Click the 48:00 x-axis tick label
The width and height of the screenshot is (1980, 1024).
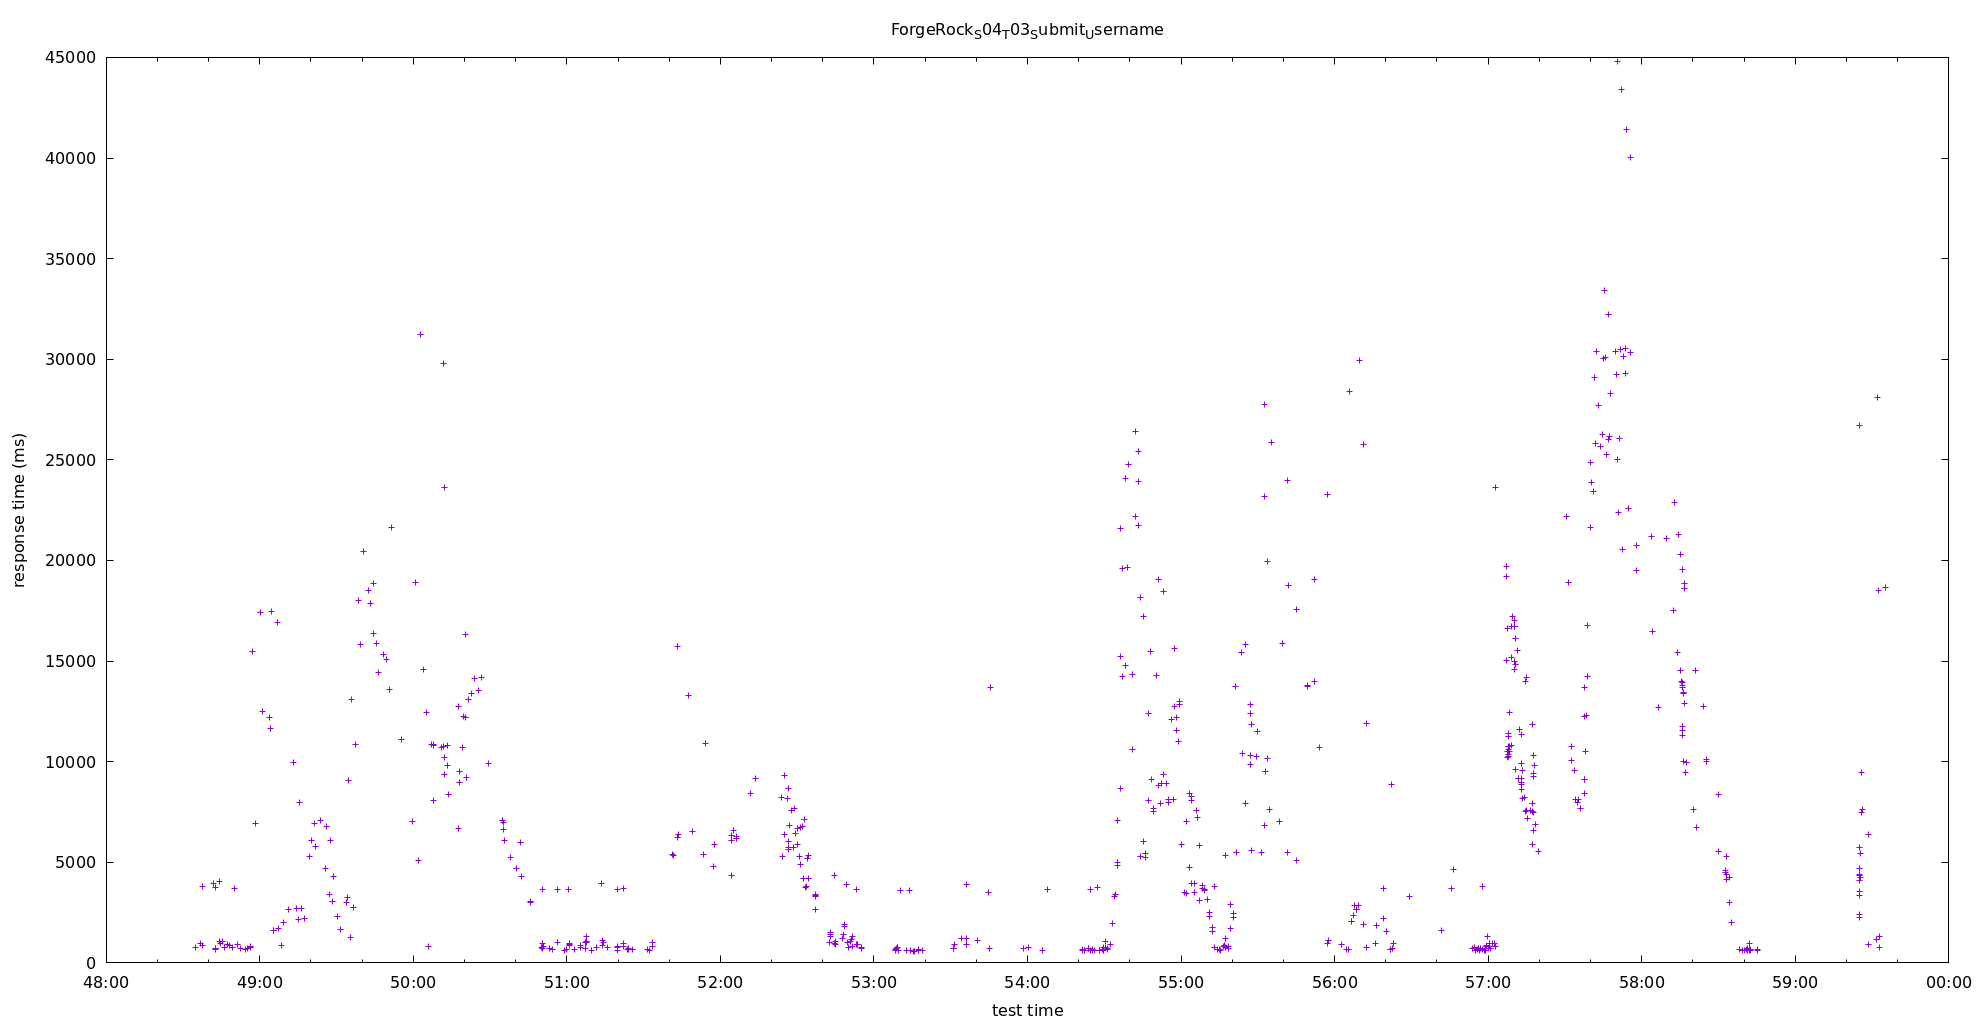106,982
